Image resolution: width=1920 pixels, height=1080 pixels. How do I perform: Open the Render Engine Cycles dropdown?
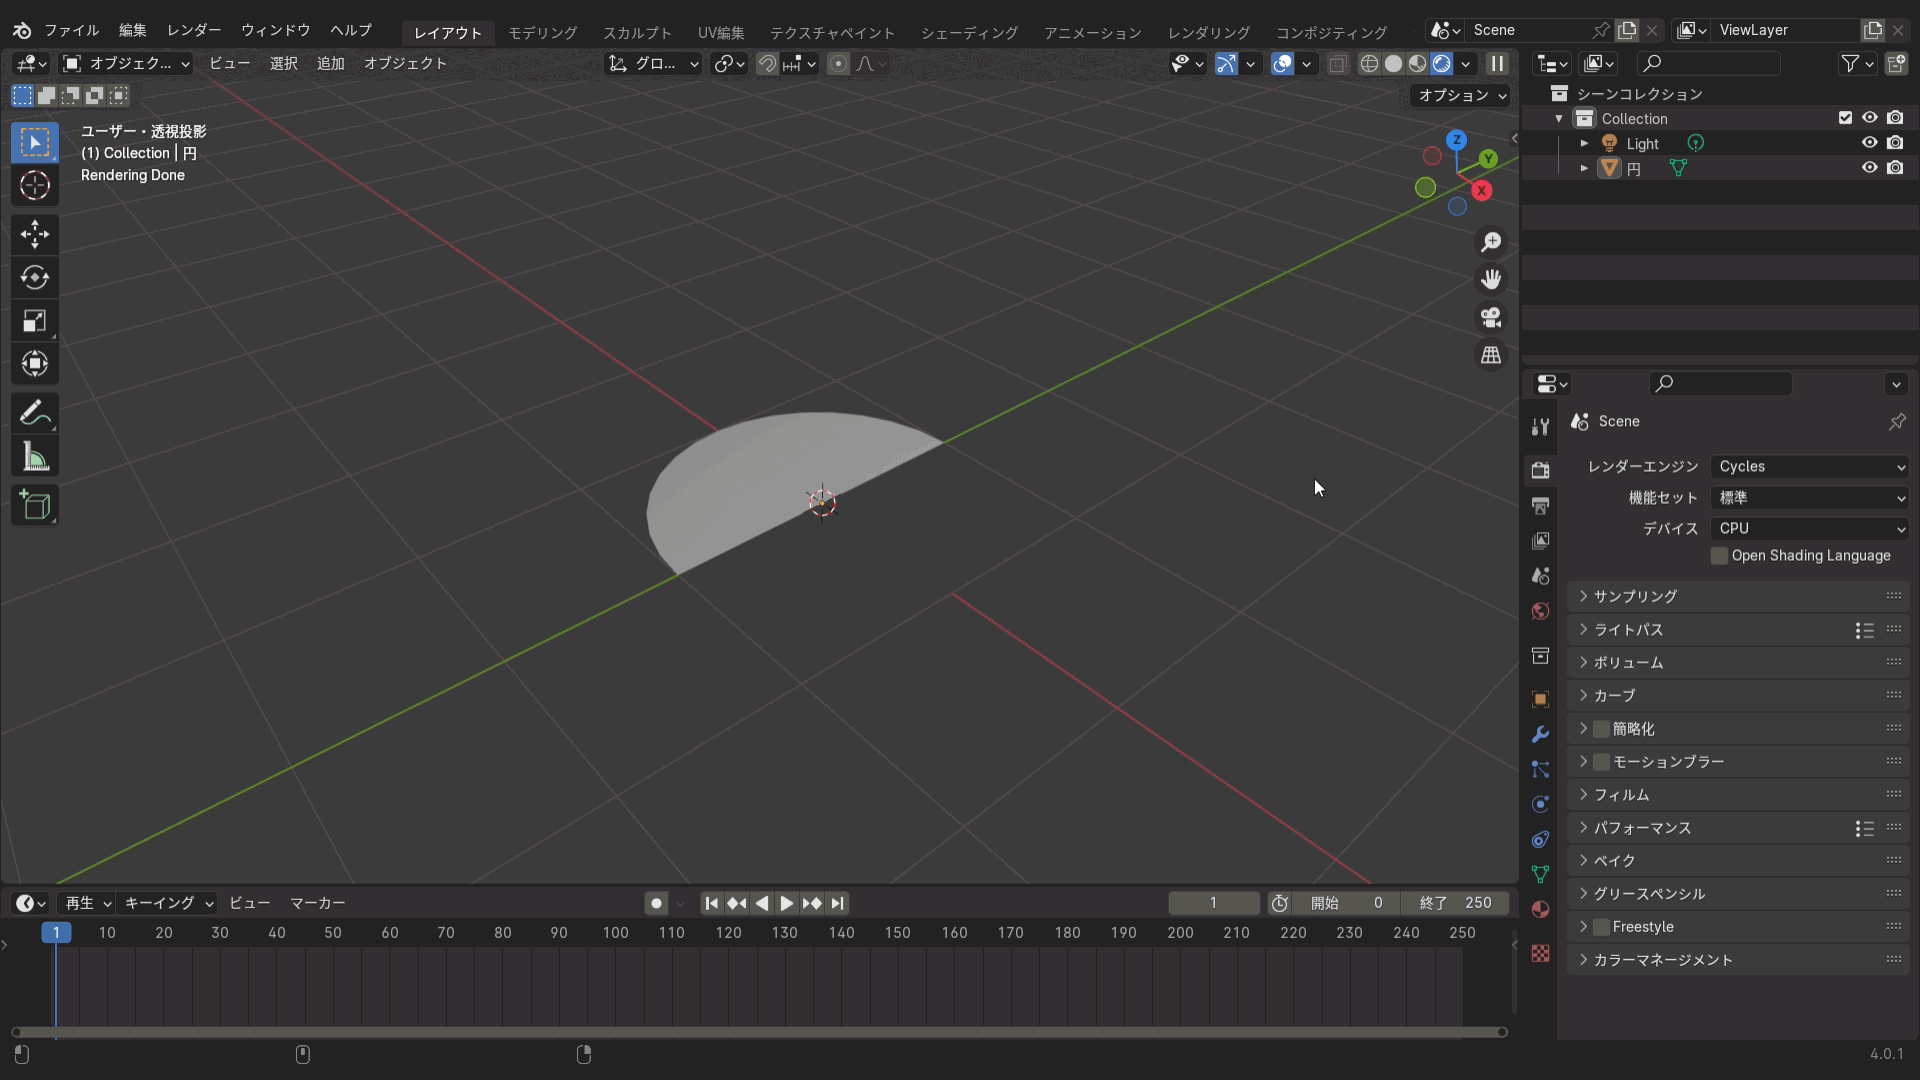(x=1810, y=467)
